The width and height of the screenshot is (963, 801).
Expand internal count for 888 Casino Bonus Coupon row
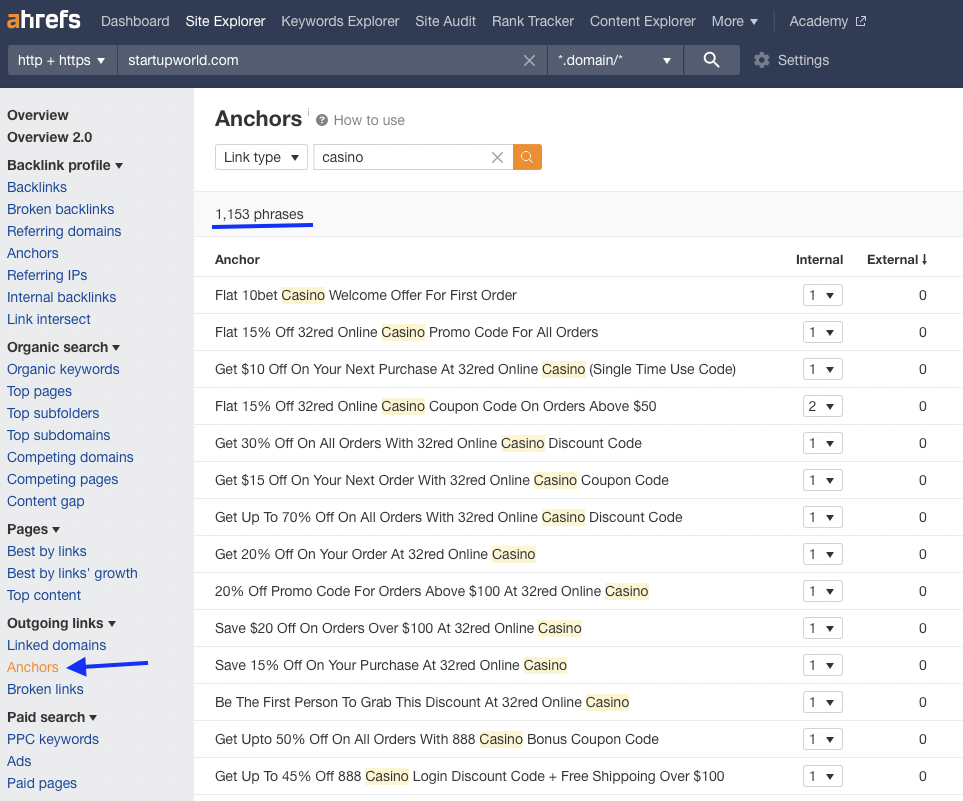tap(822, 739)
